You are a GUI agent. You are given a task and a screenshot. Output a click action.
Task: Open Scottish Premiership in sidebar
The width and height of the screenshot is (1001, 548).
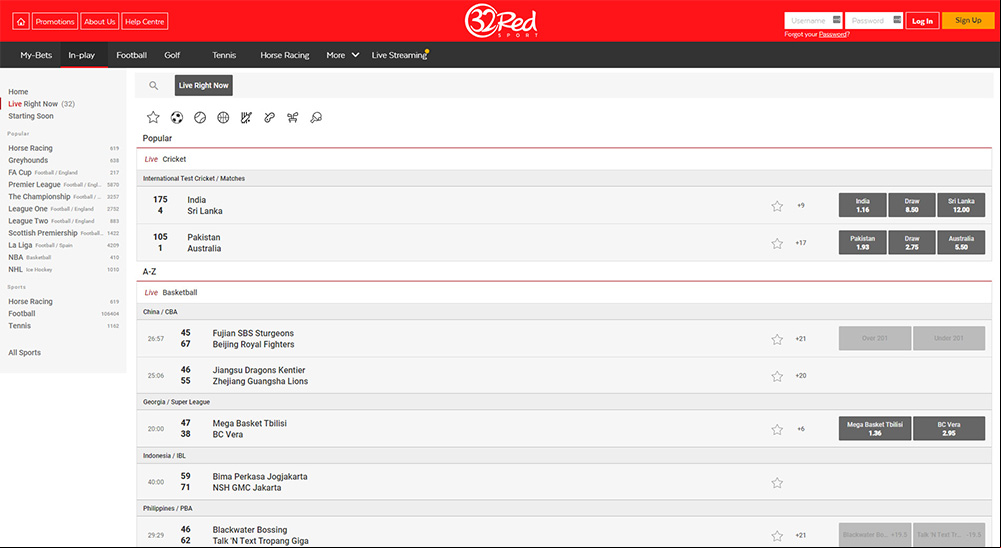(x=43, y=233)
